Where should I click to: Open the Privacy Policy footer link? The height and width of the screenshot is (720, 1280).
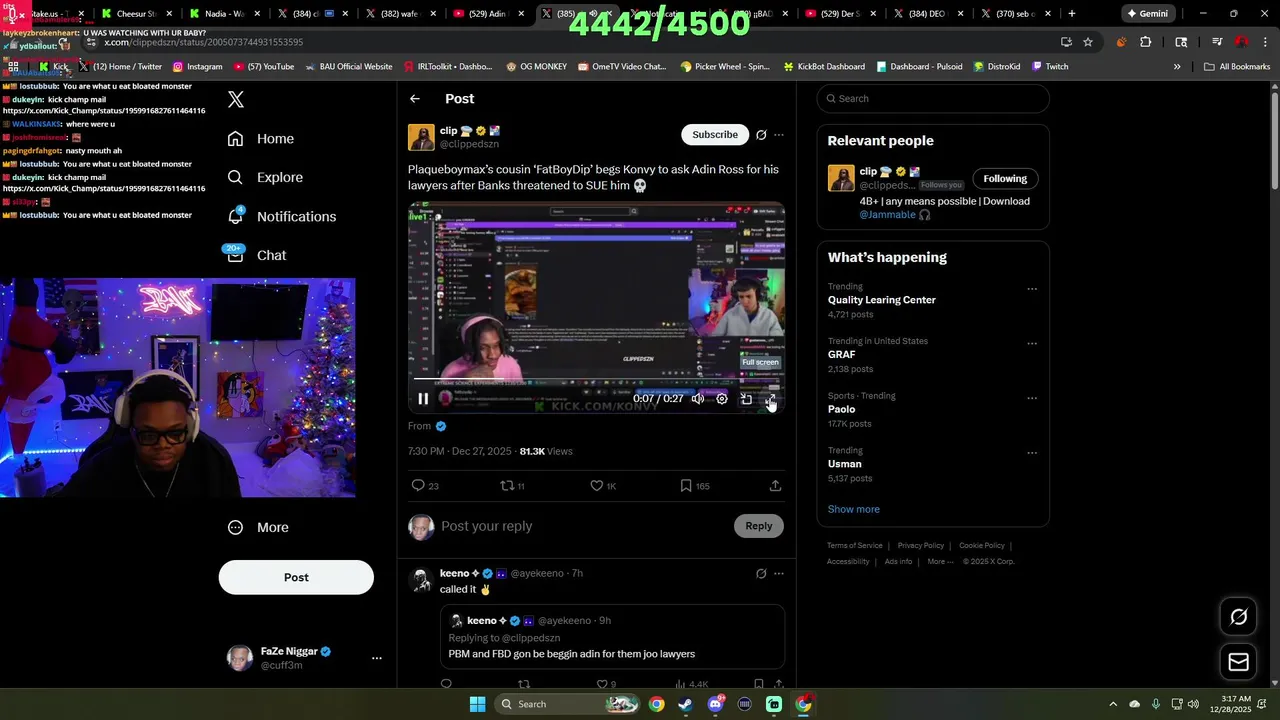coord(921,545)
